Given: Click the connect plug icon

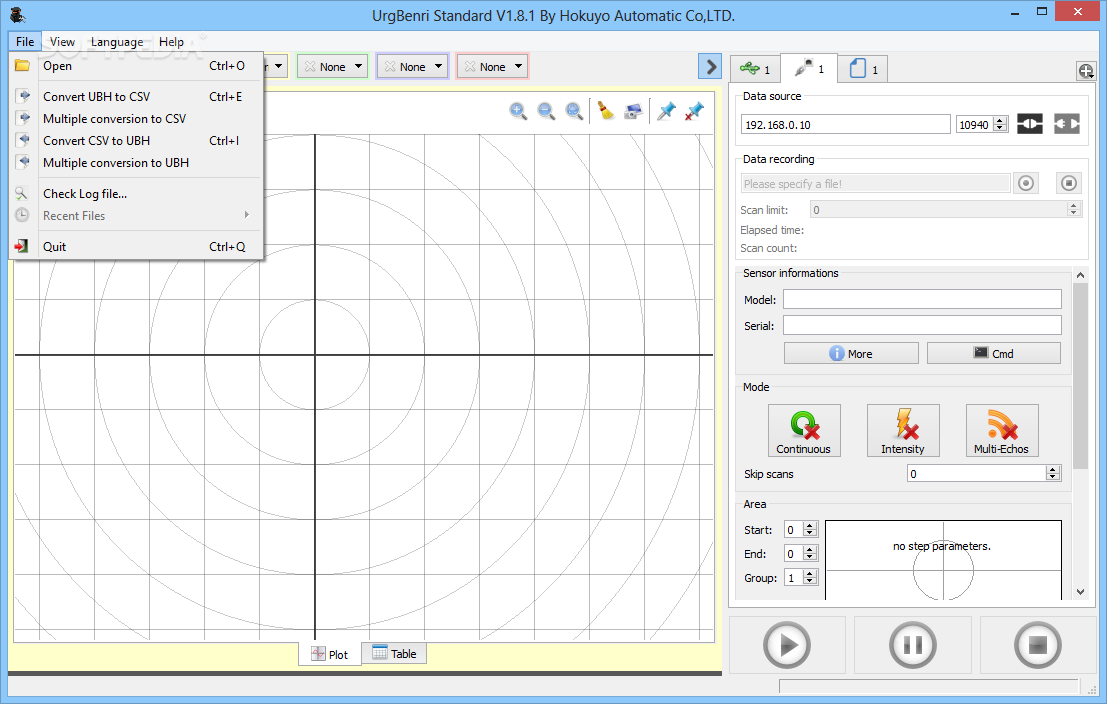Looking at the screenshot, I should click(1029, 124).
